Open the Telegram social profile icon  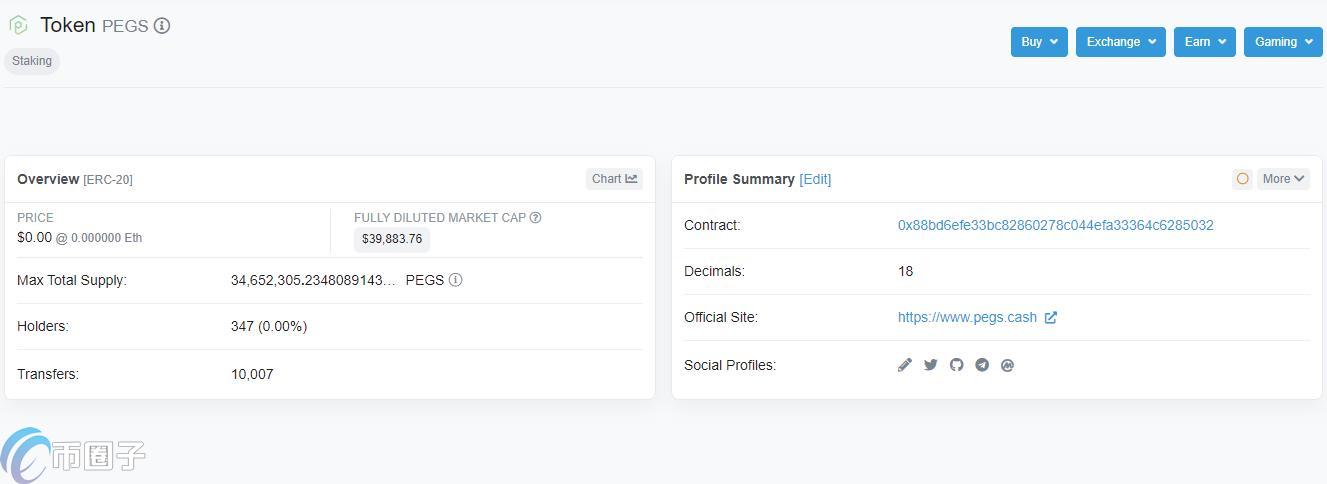point(982,365)
